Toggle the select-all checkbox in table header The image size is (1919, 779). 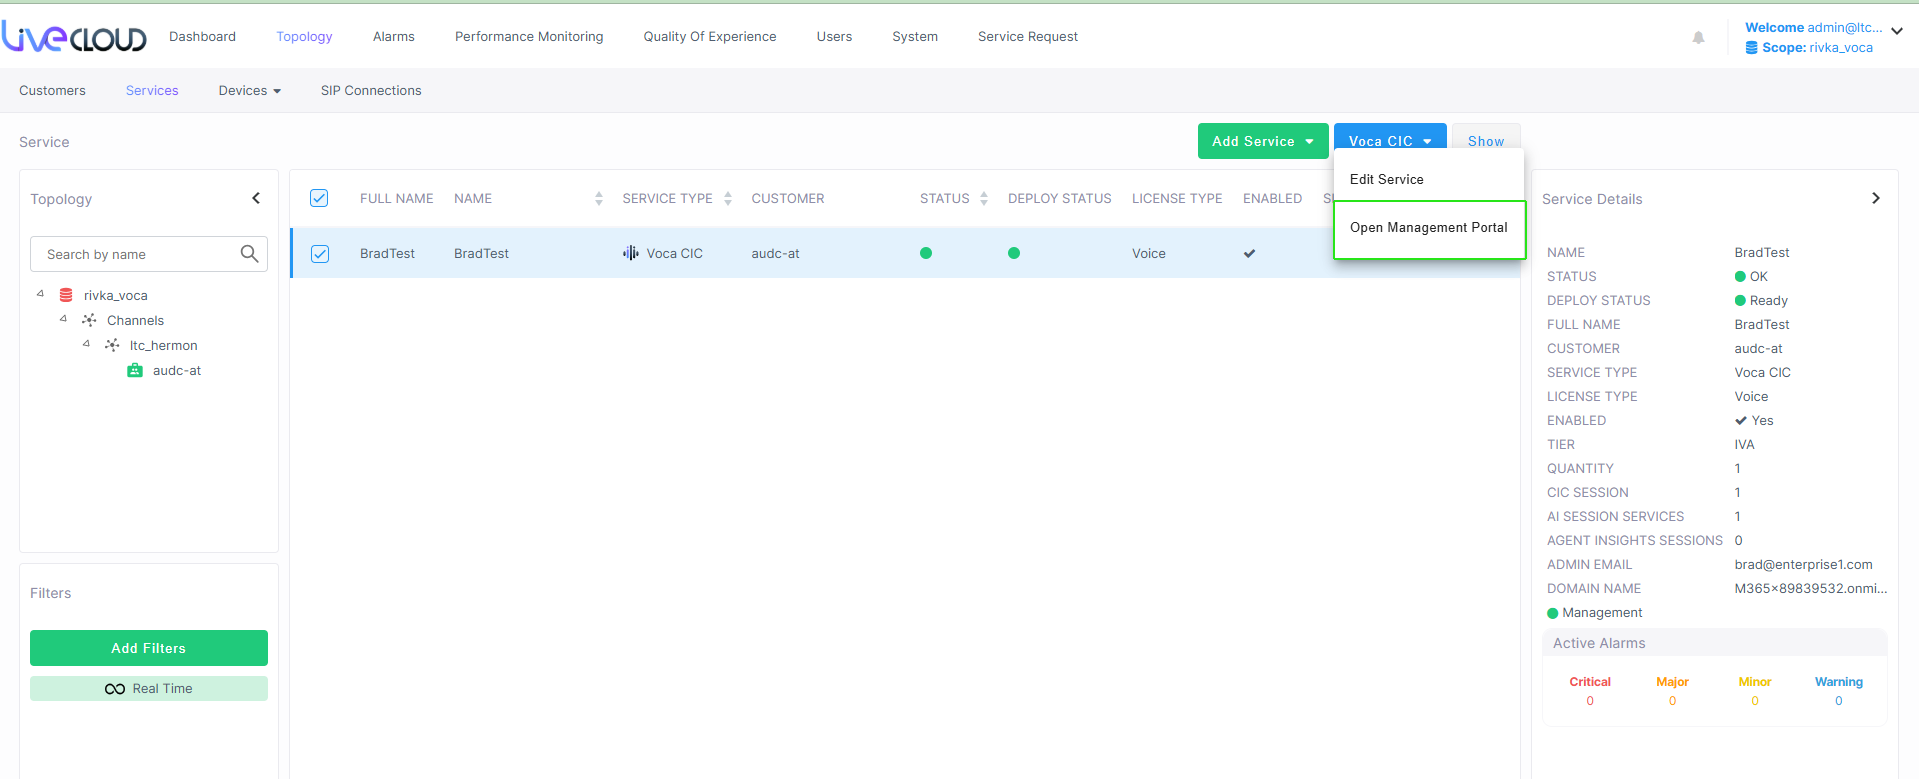tap(319, 198)
